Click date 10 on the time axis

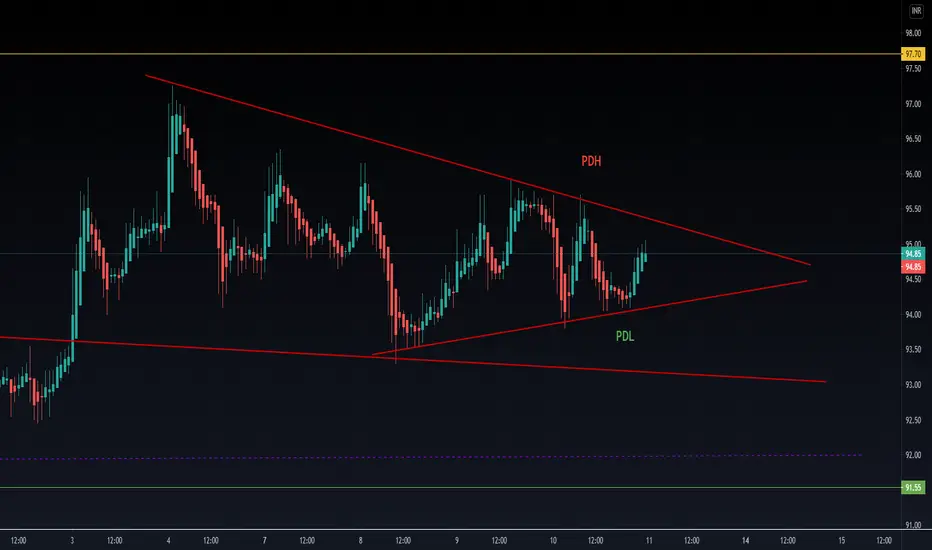553,540
